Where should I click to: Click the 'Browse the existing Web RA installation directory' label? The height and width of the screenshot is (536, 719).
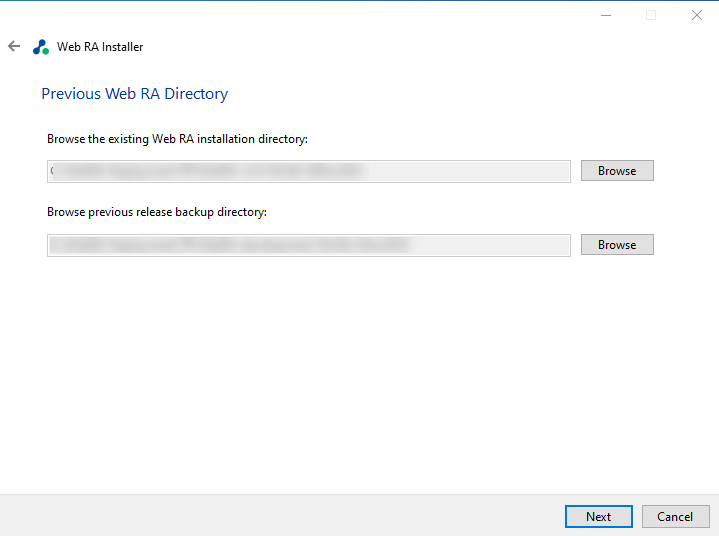coord(177,139)
